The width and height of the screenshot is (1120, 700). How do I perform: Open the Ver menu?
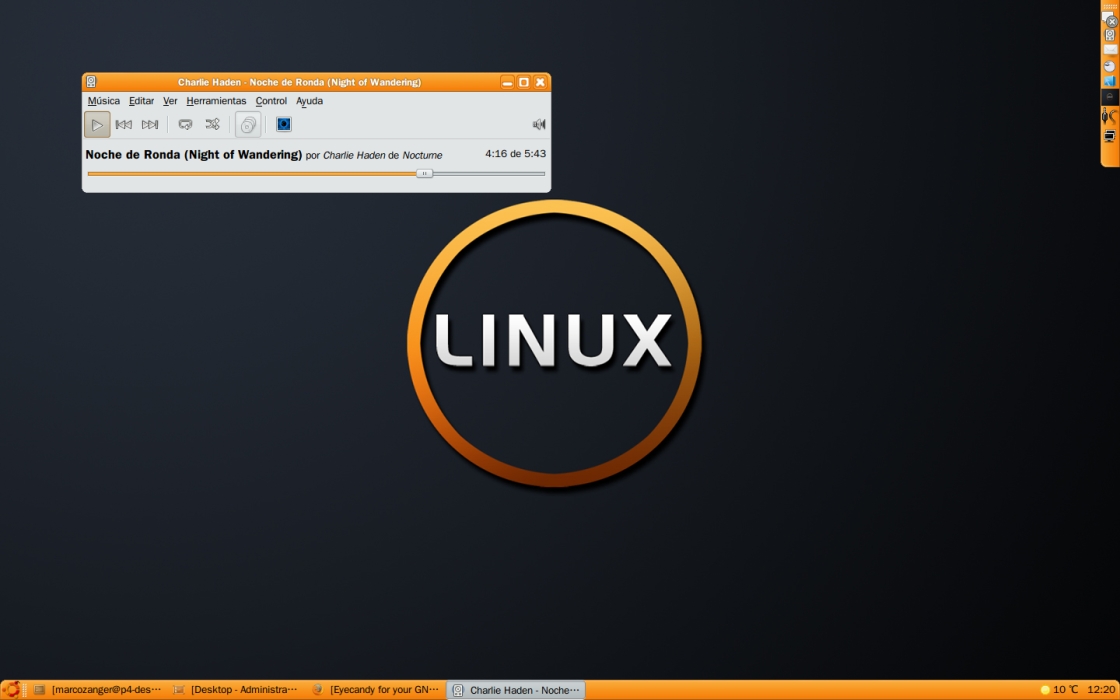(x=170, y=101)
